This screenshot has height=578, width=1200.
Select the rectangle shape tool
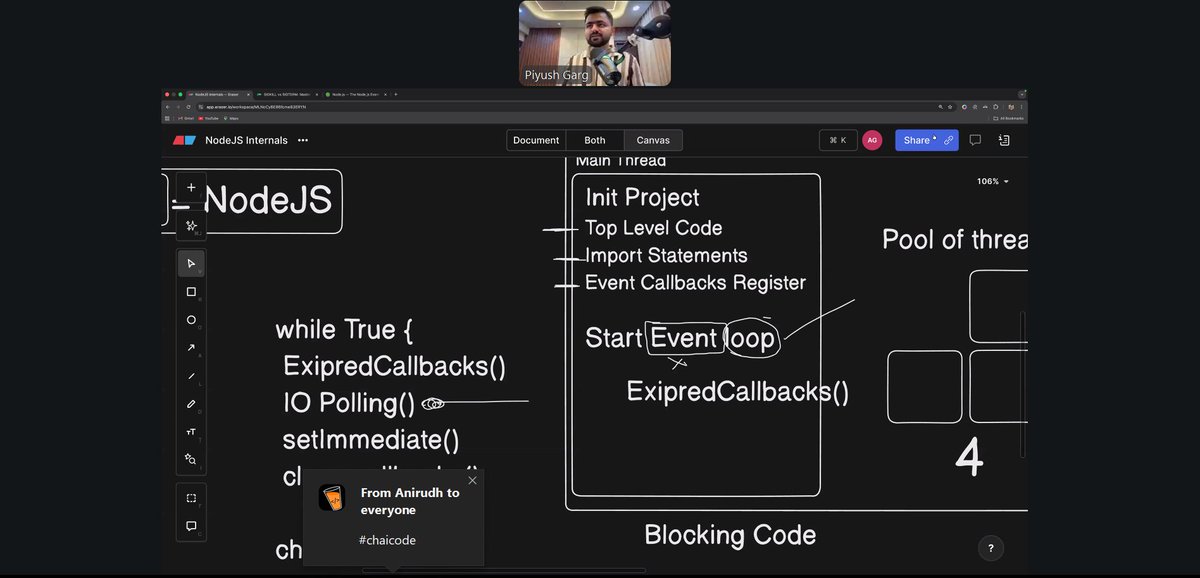pyautogui.click(x=191, y=292)
